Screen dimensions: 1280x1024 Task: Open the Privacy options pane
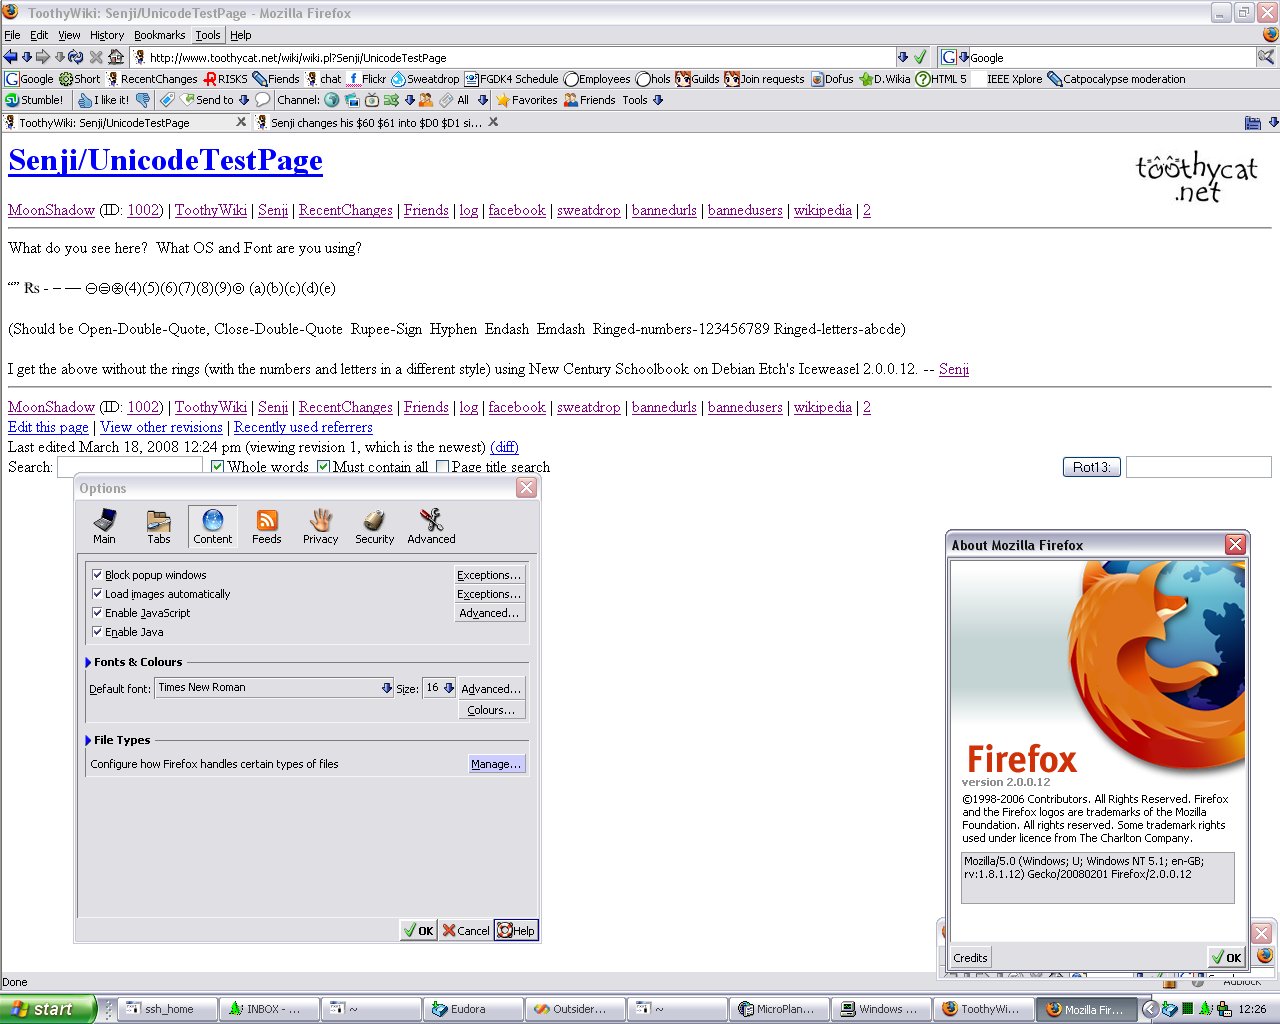320,526
